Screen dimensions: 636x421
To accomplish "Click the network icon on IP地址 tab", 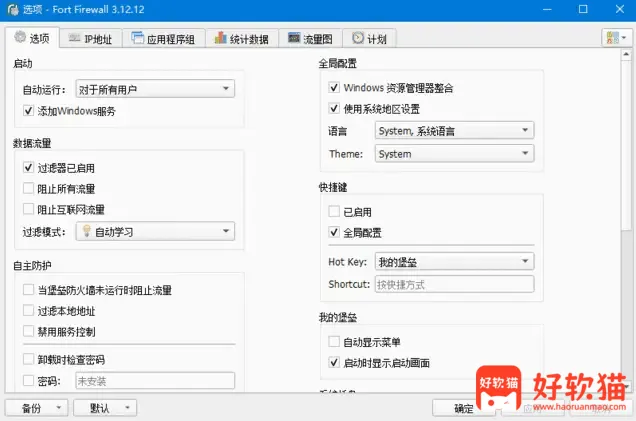I will click(x=74, y=38).
